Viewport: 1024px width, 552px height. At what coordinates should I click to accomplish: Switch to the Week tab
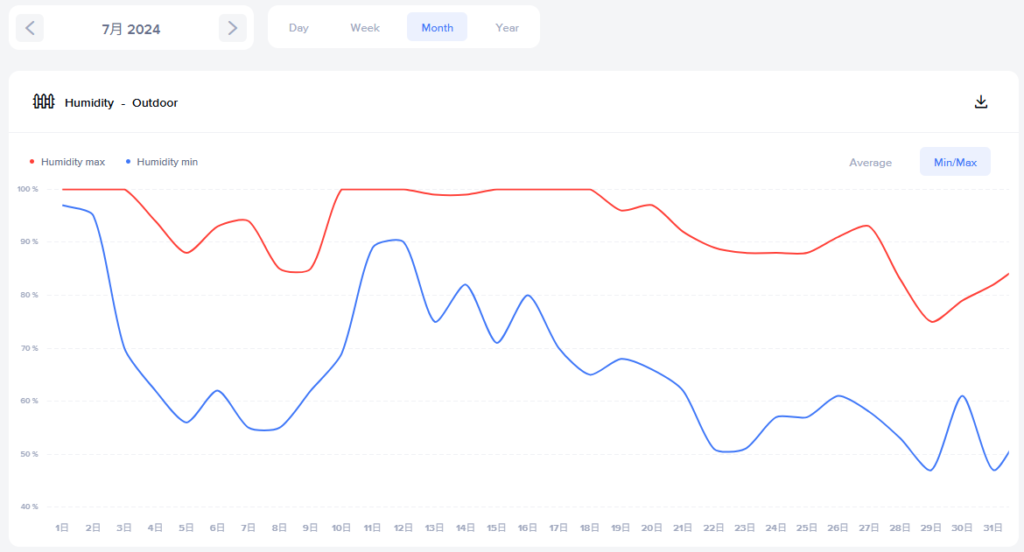[x=364, y=27]
